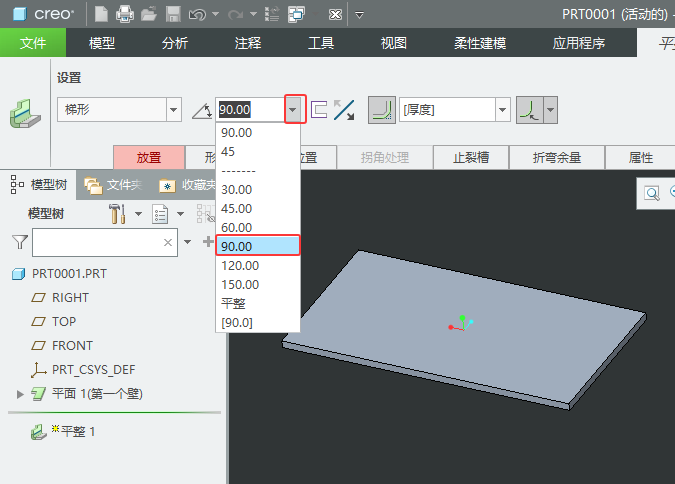Viewport: 675px width, 484px height.
Task: Switch to the 工具 ribbon tab
Action: tap(321, 43)
